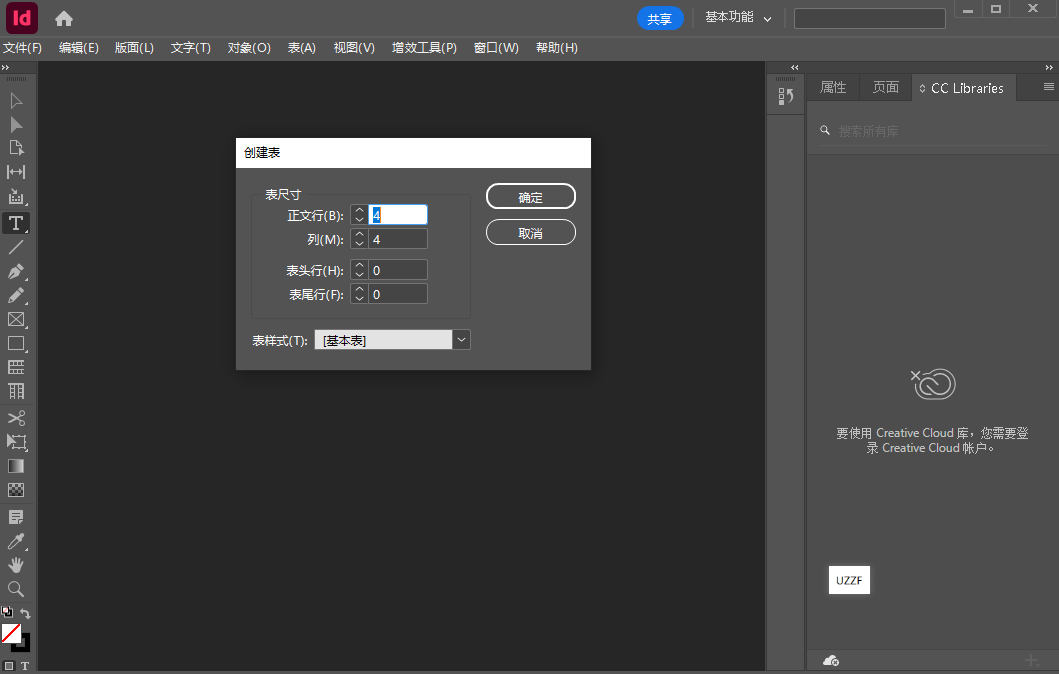Open the 对象(O) menu
The width and height of the screenshot is (1059, 674).
click(249, 48)
